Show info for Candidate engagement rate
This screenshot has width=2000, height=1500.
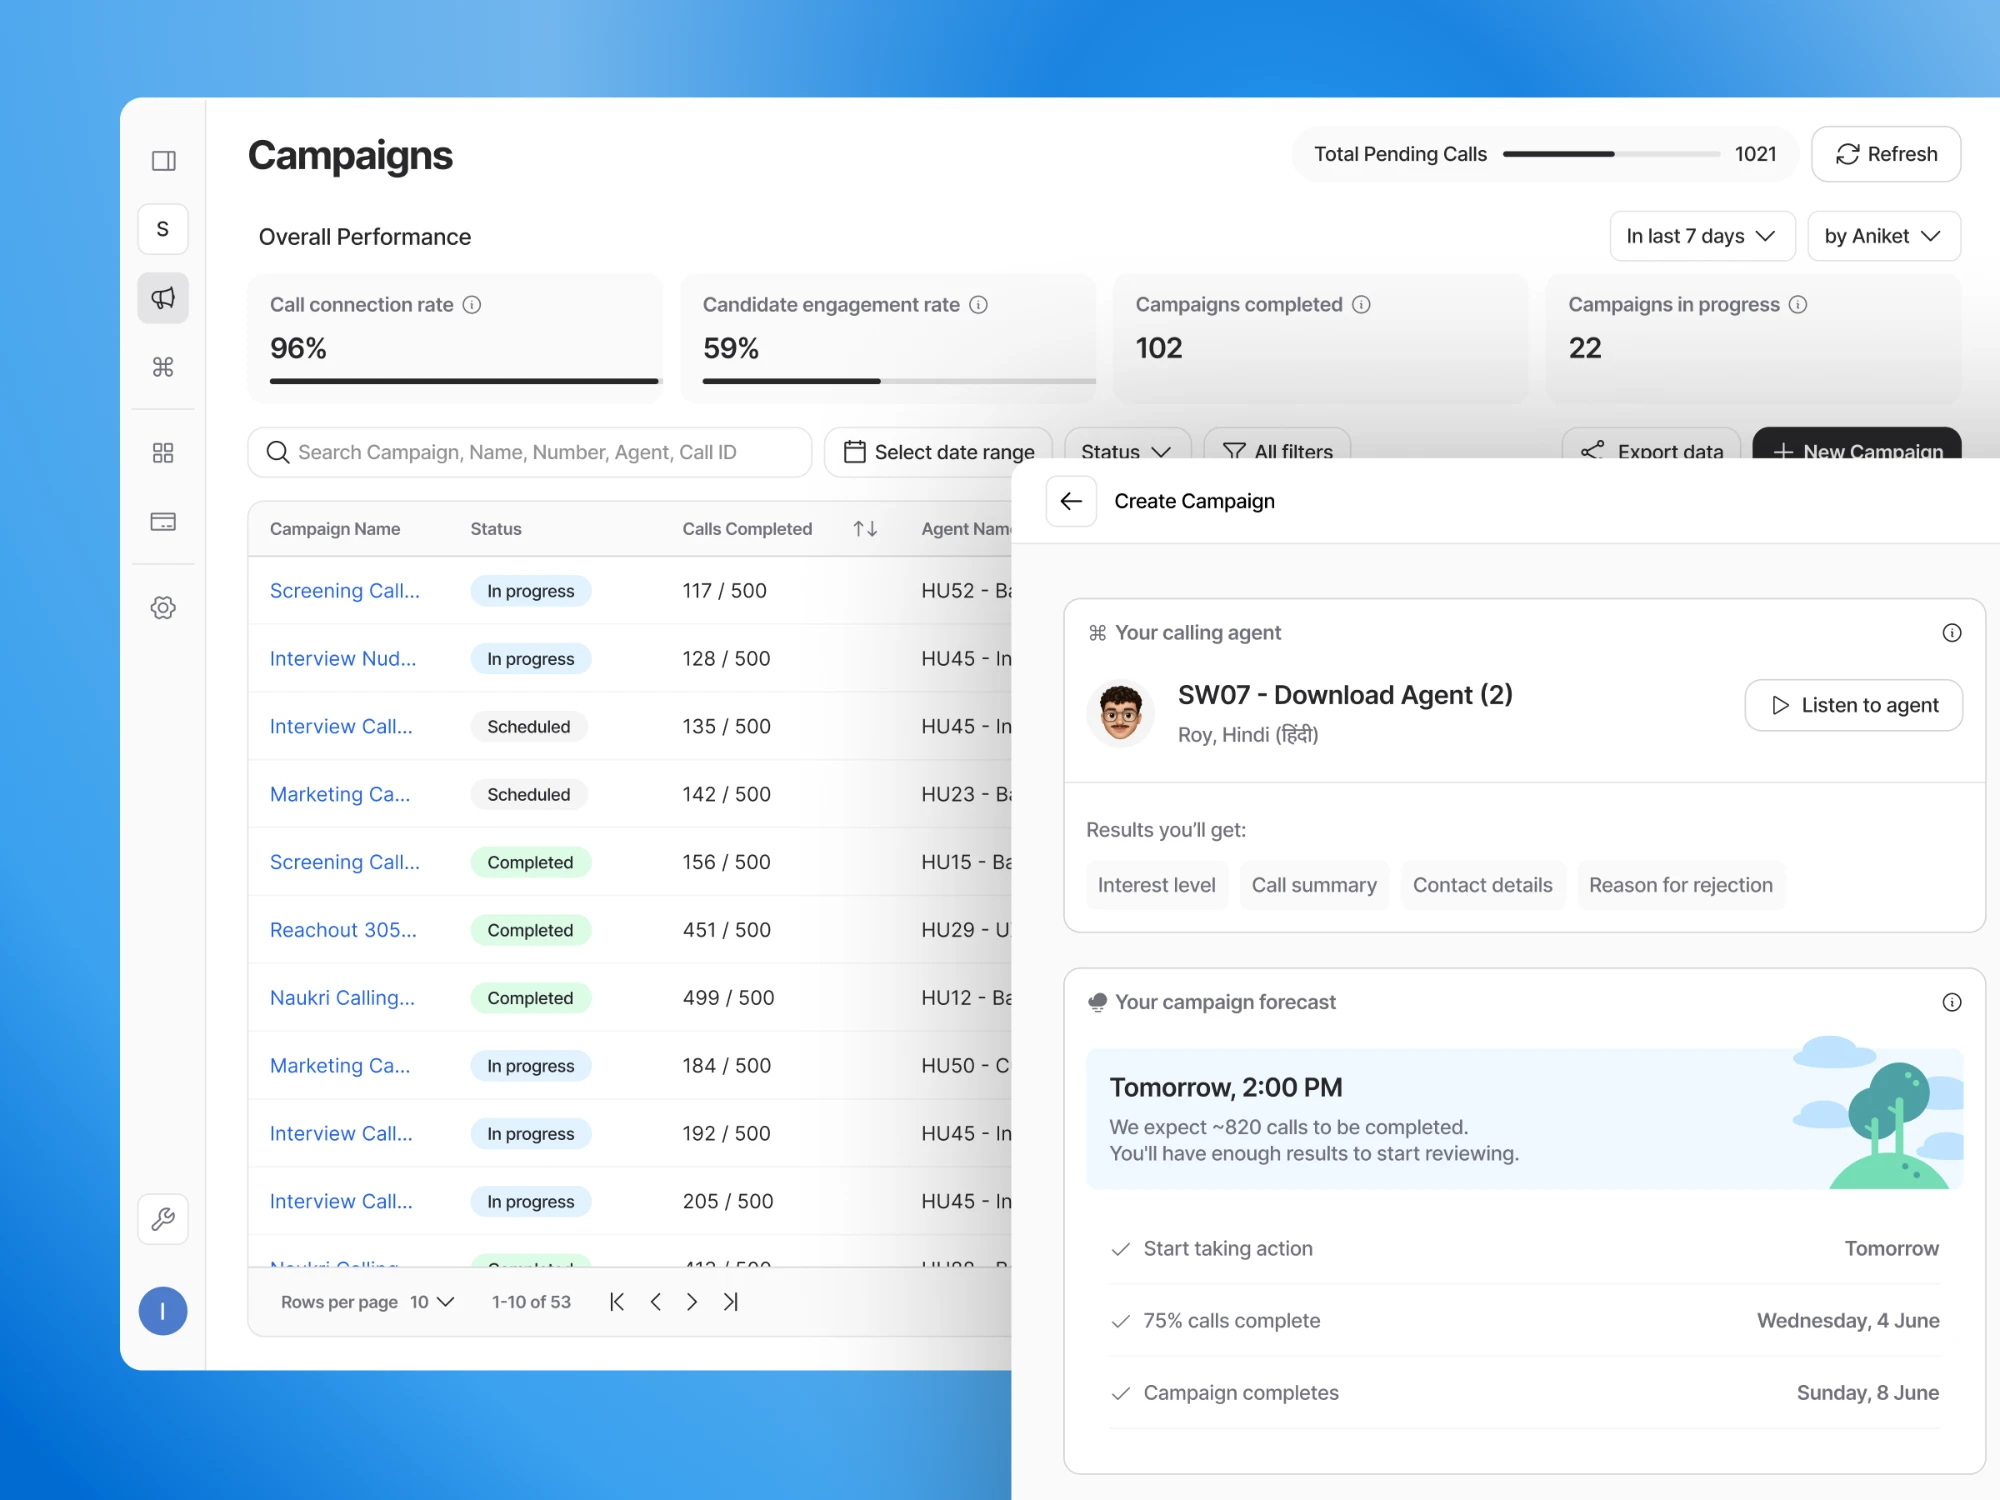point(979,305)
